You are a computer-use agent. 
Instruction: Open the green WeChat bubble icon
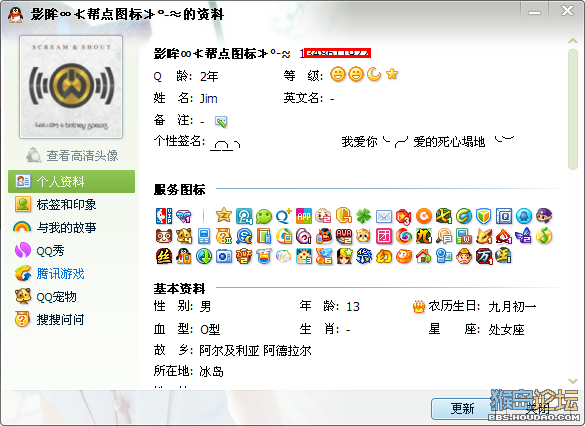pos(264,216)
